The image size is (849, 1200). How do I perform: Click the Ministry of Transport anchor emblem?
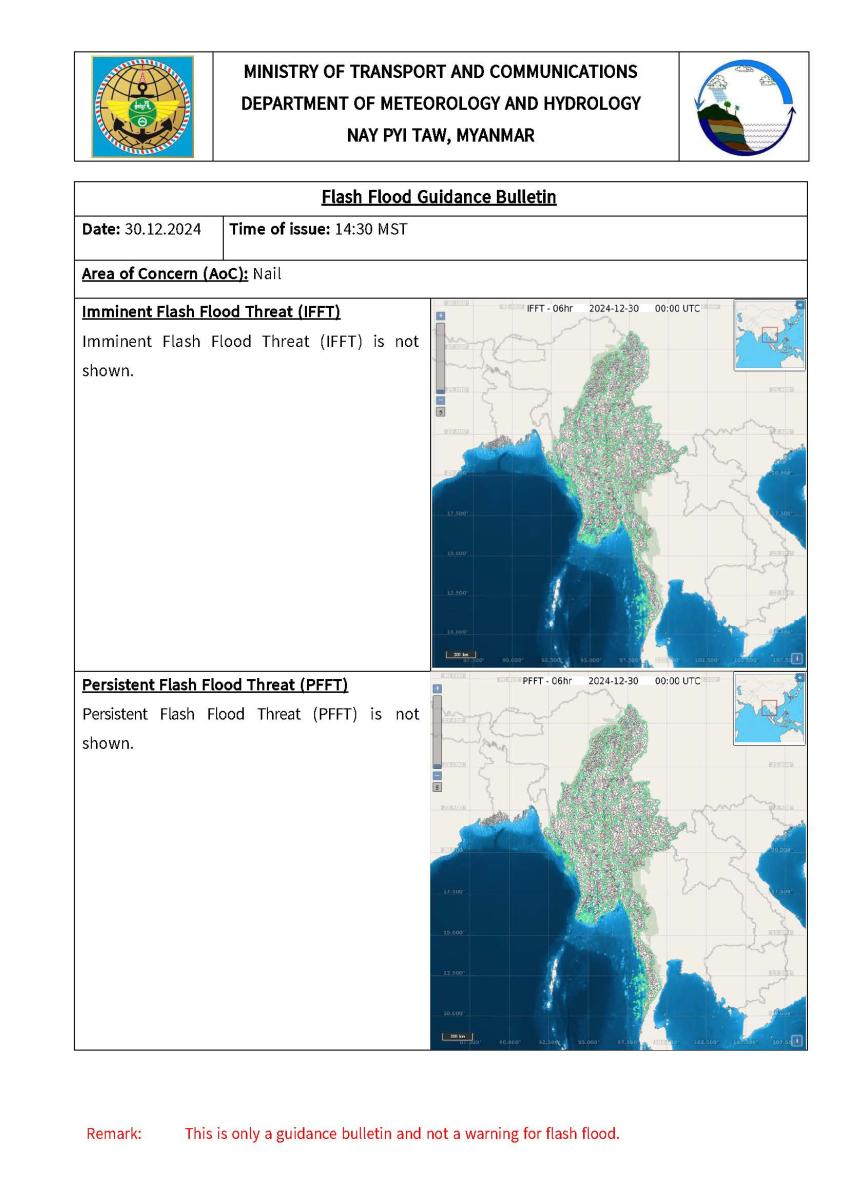click(x=143, y=107)
